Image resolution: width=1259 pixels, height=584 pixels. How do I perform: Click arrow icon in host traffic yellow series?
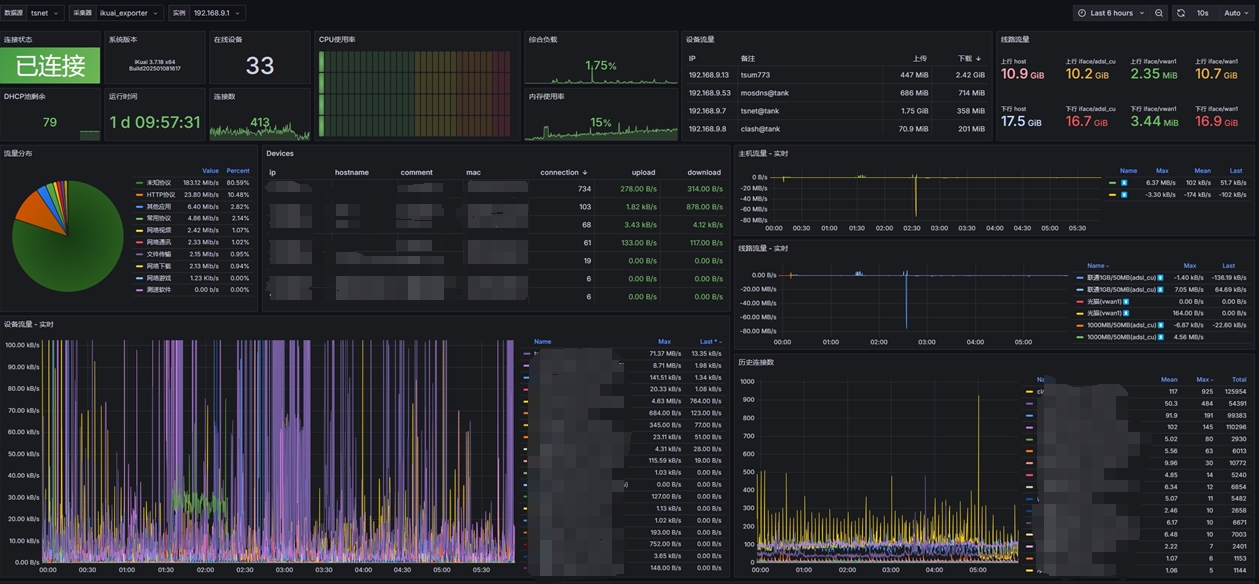point(1123,195)
